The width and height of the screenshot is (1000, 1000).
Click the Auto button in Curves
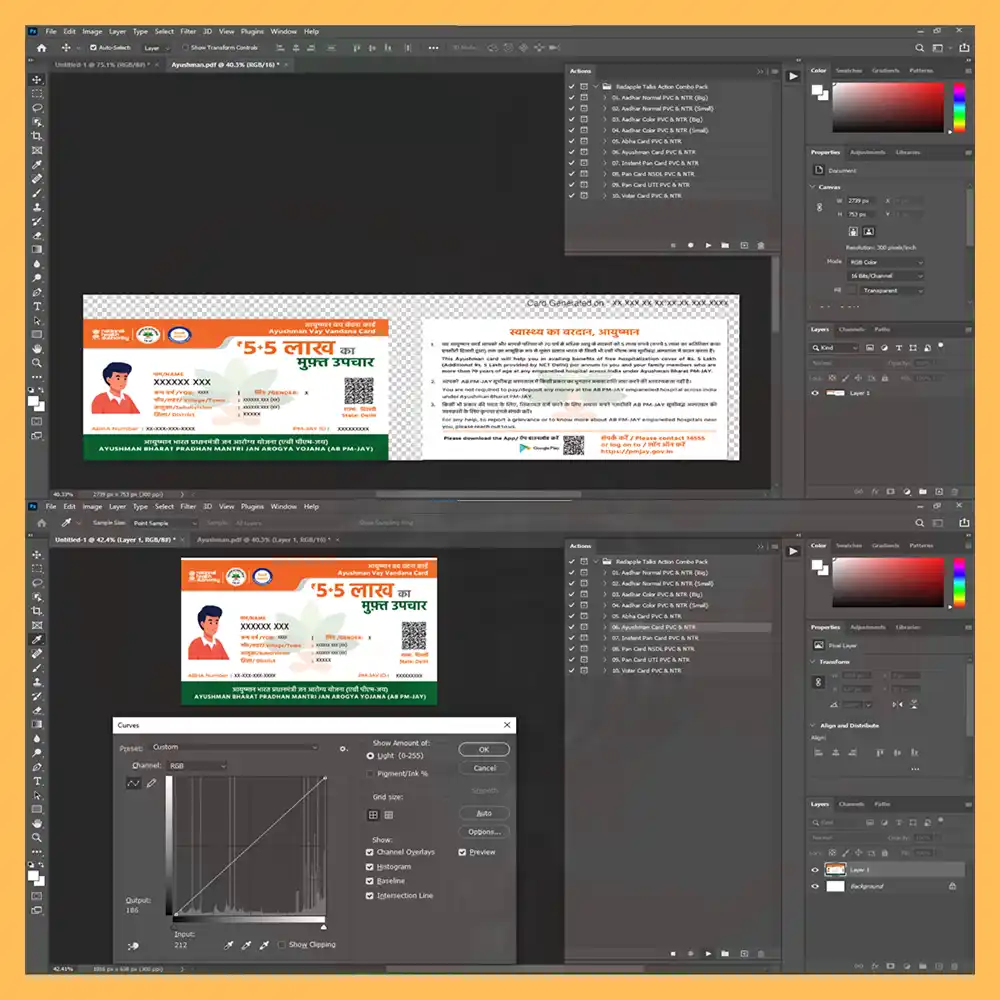[x=483, y=813]
